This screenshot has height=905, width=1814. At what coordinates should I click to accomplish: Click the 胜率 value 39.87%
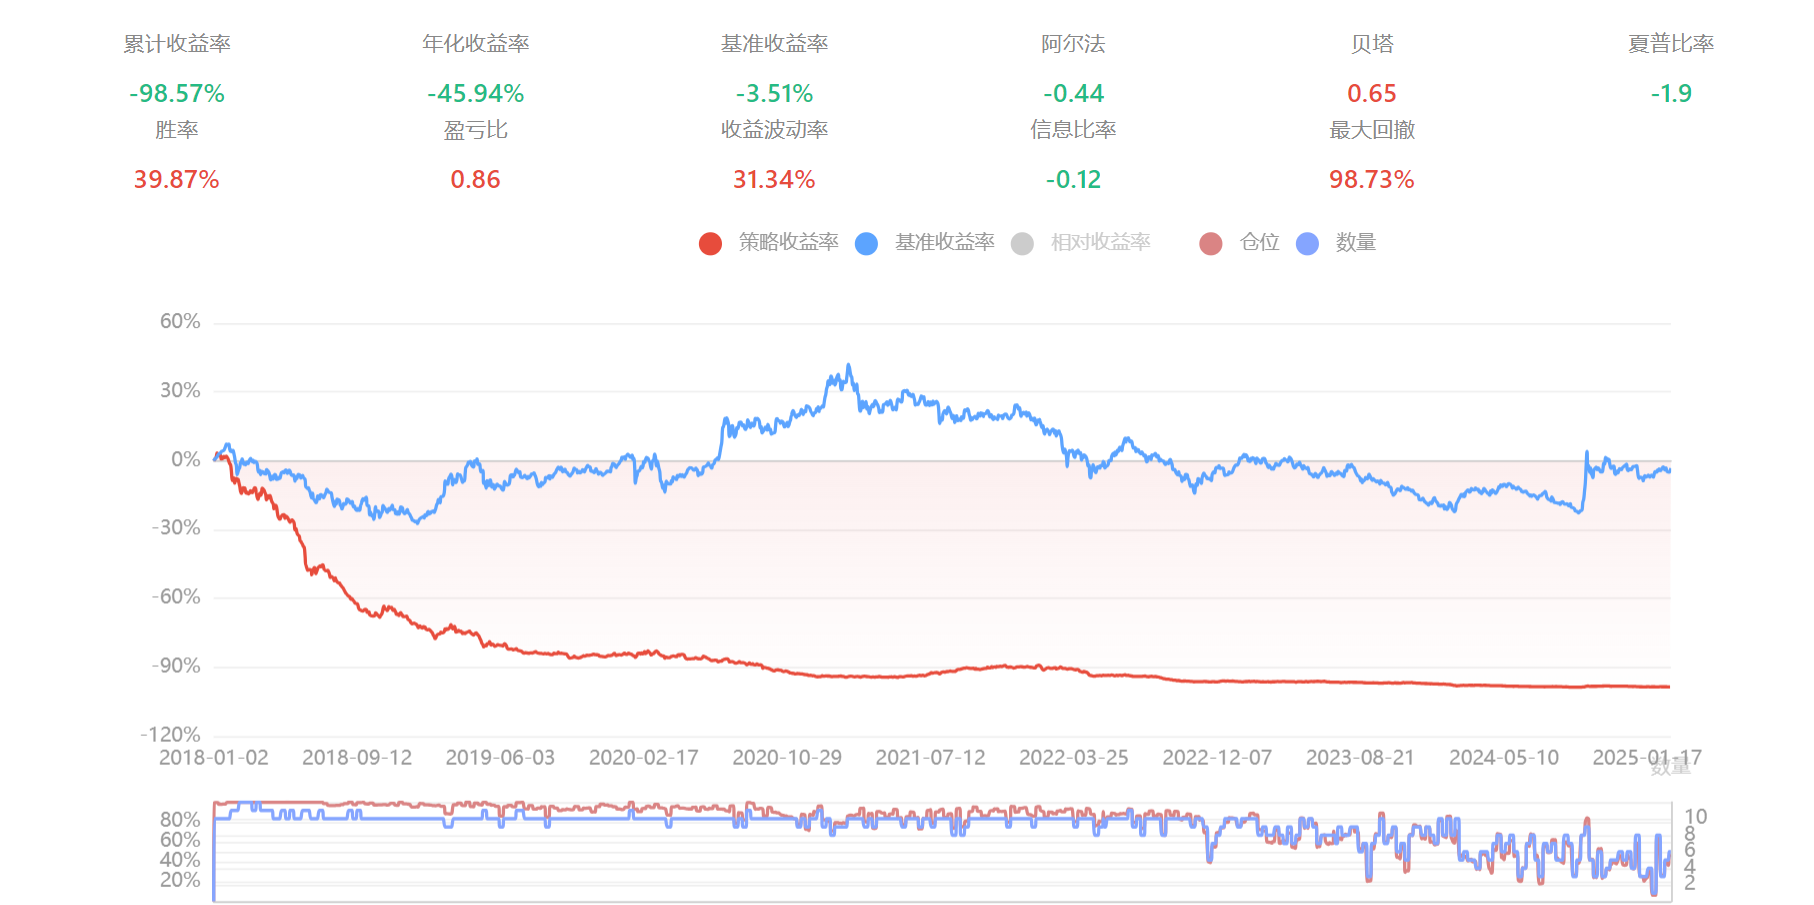tap(177, 180)
